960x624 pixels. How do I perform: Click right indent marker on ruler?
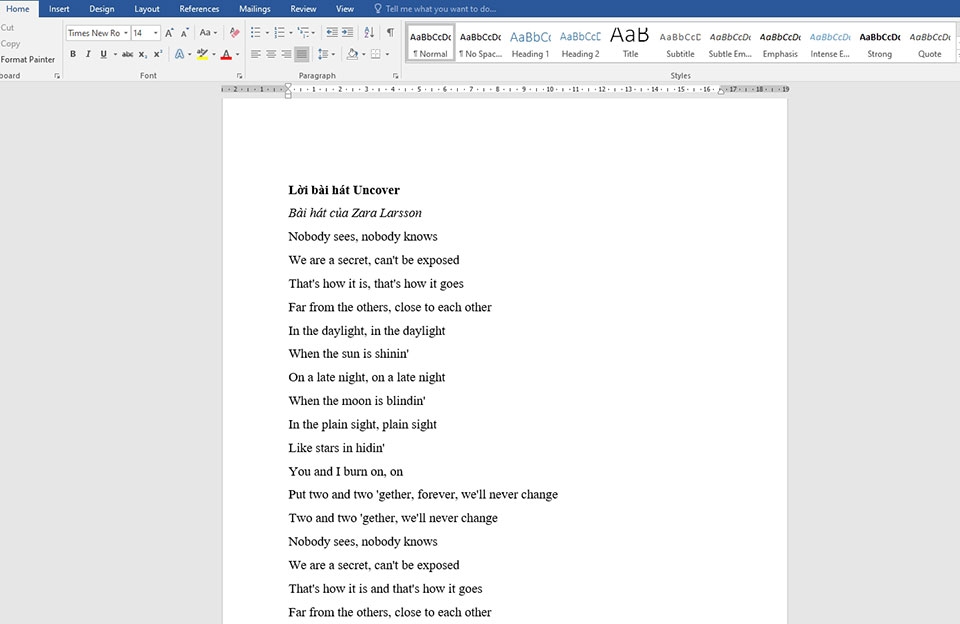click(x=721, y=91)
